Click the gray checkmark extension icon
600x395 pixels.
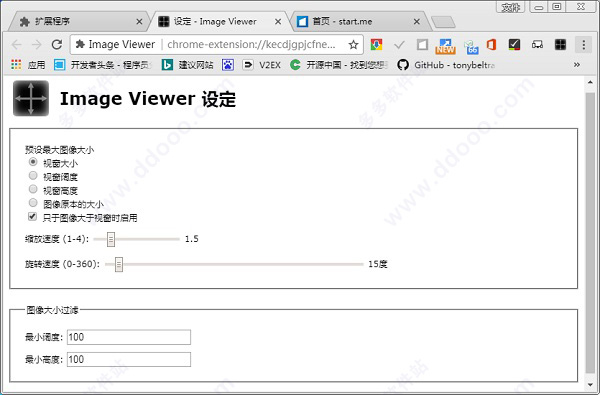399,45
